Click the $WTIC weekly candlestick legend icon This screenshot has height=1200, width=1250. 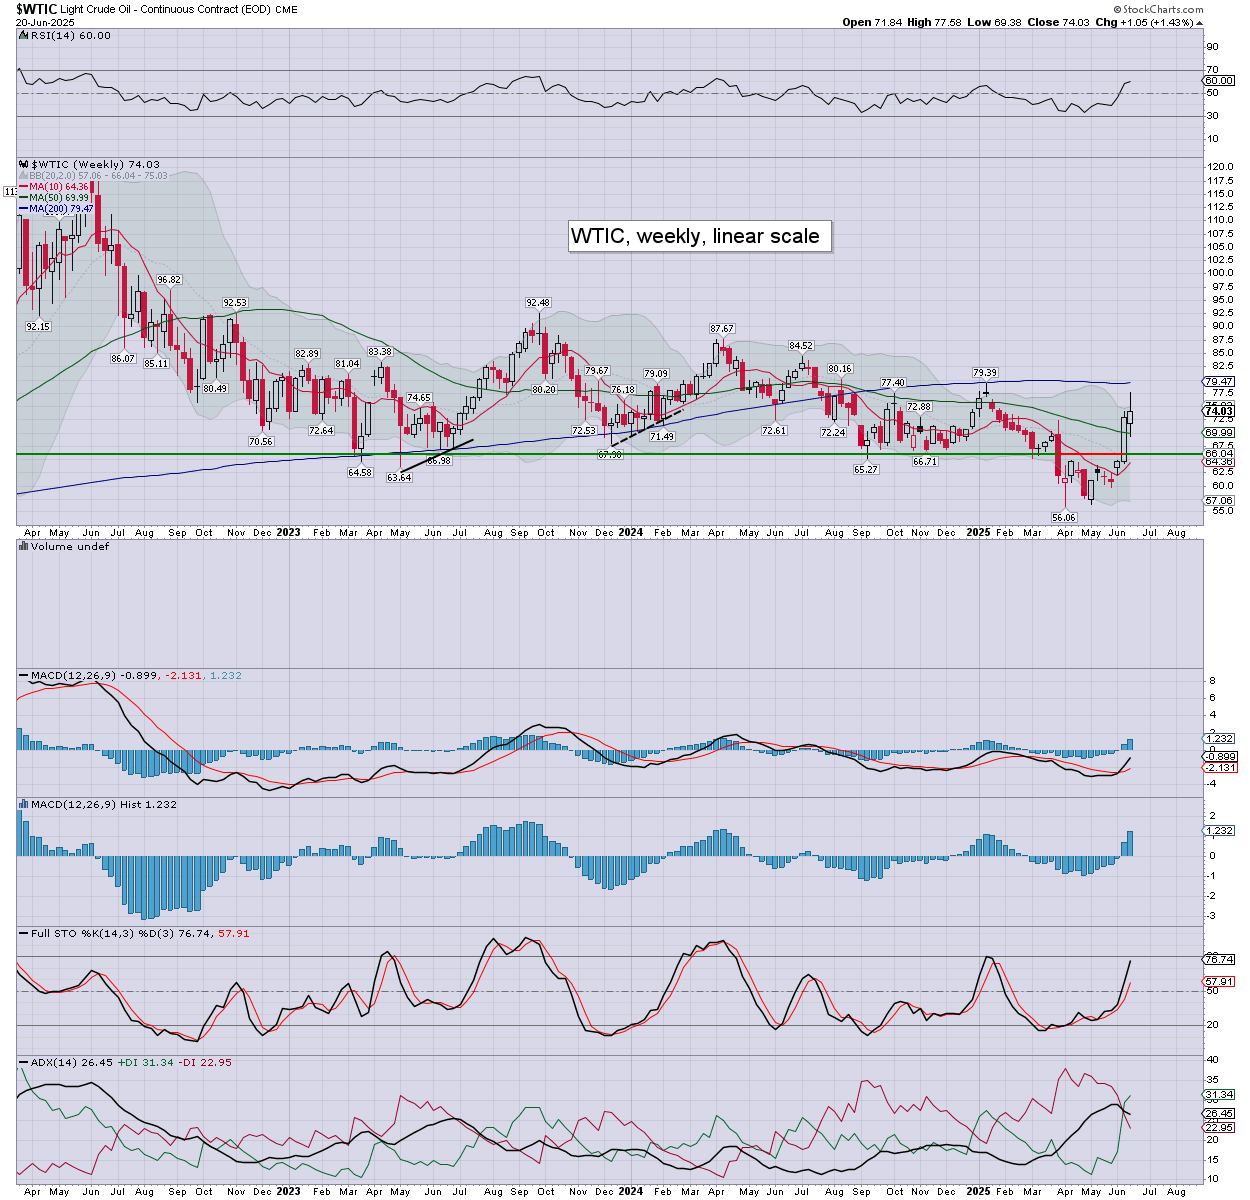click(24, 164)
